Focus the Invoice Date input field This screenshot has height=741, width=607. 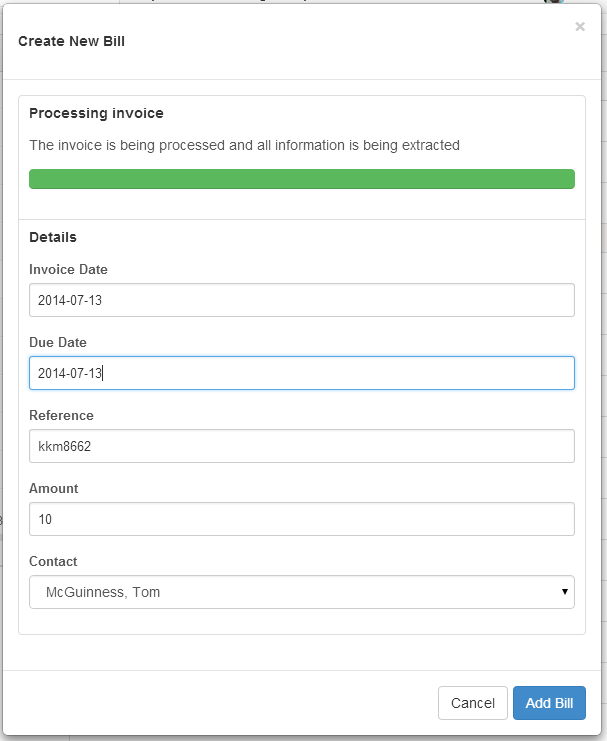pos(301,300)
